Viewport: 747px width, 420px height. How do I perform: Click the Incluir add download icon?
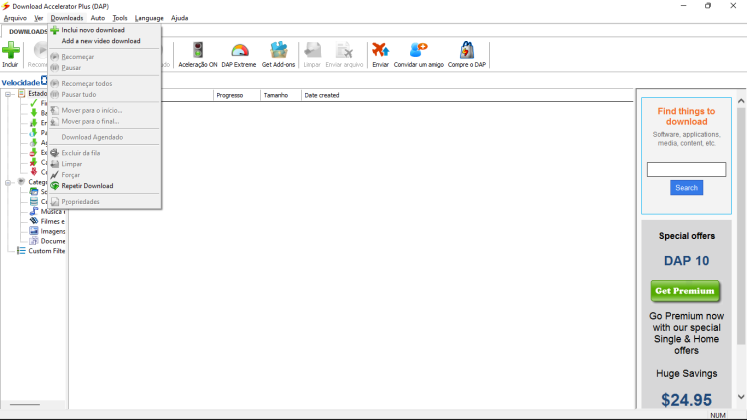pos(11,52)
